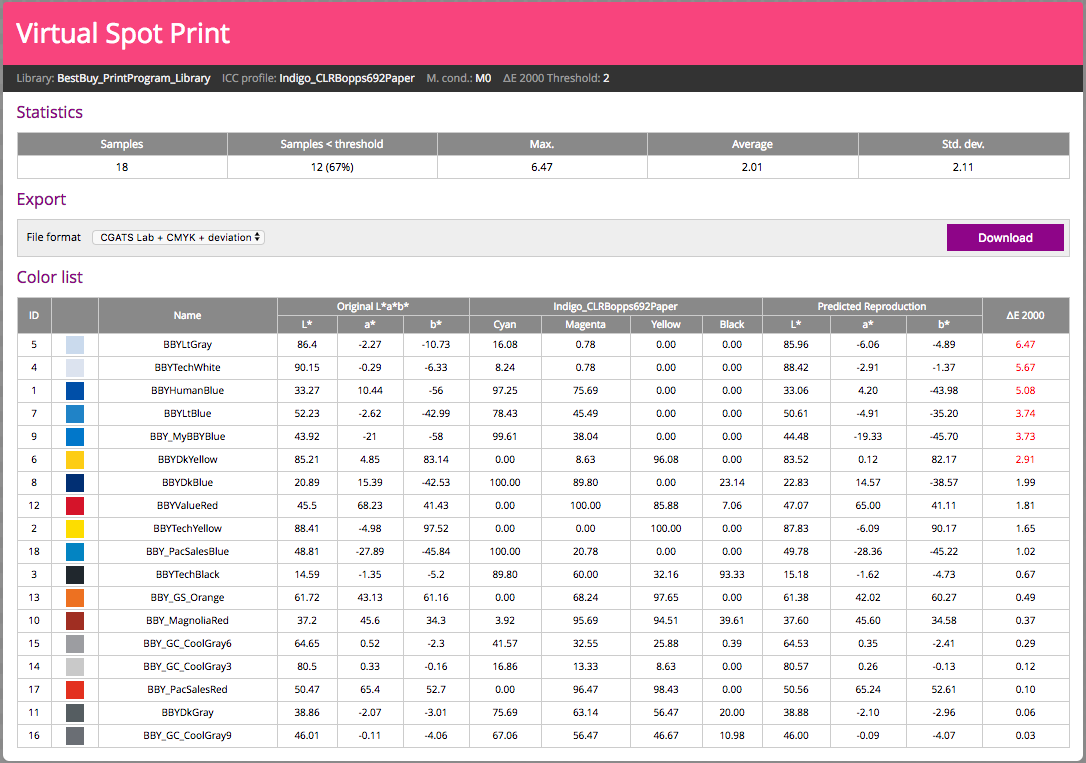The width and height of the screenshot is (1086, 763).
Task: Click the BBY_GC_CoolGray9 color swatch
Action: click(x=75, y=735)
